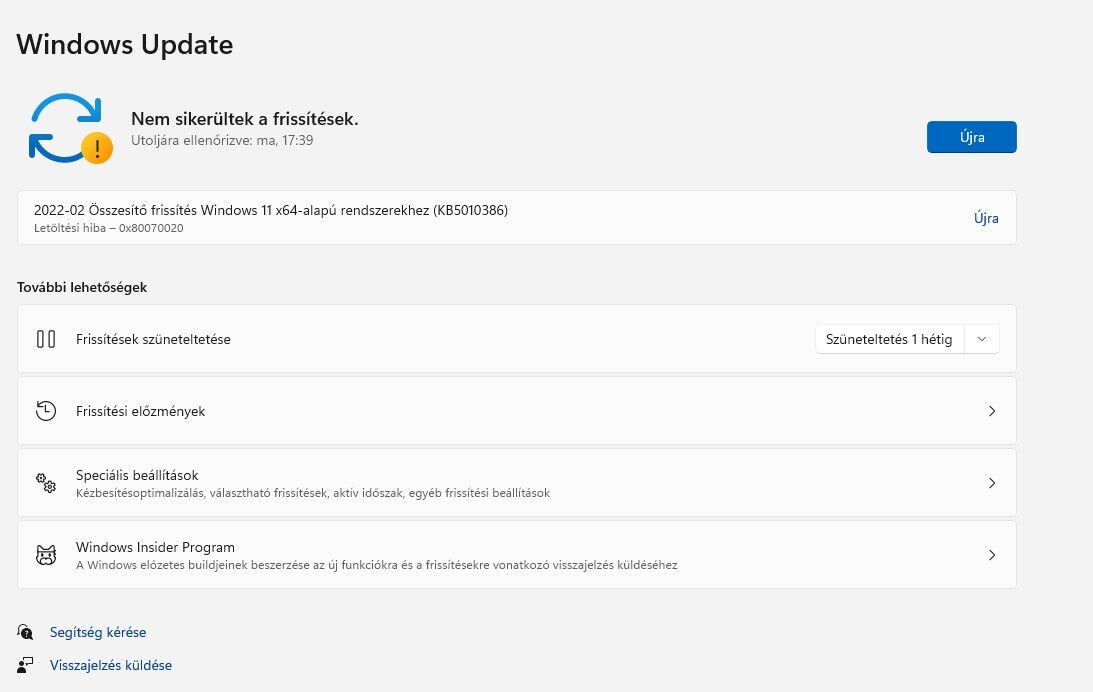1093x692 pixels.
Task: Click the Szüneteltetés 1 hétig button
Action: (x=889, y=339)
